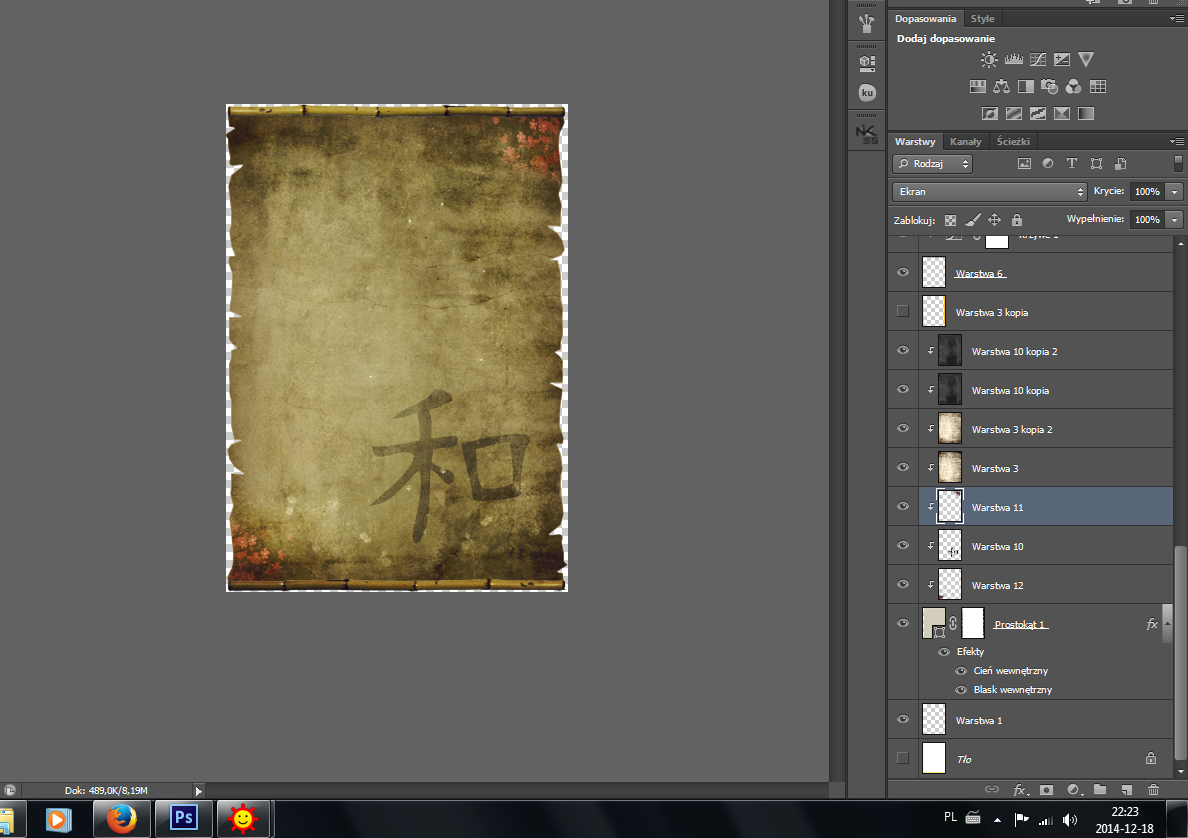Select the Warstwy tab

[x=915, y=142]
